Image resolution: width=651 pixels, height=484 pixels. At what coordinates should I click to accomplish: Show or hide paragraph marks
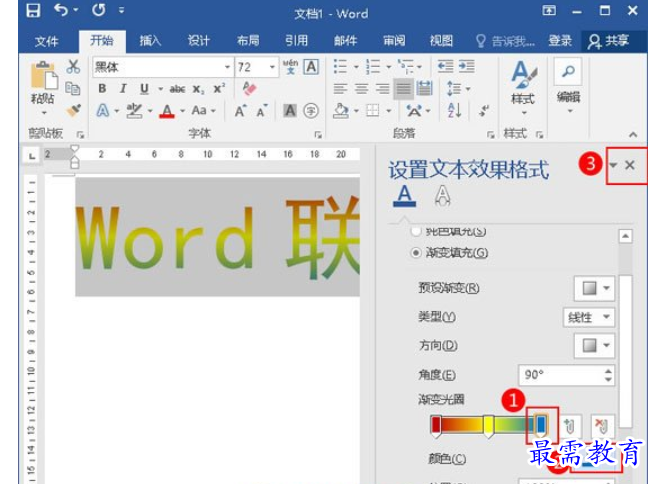tap(483, 111)
